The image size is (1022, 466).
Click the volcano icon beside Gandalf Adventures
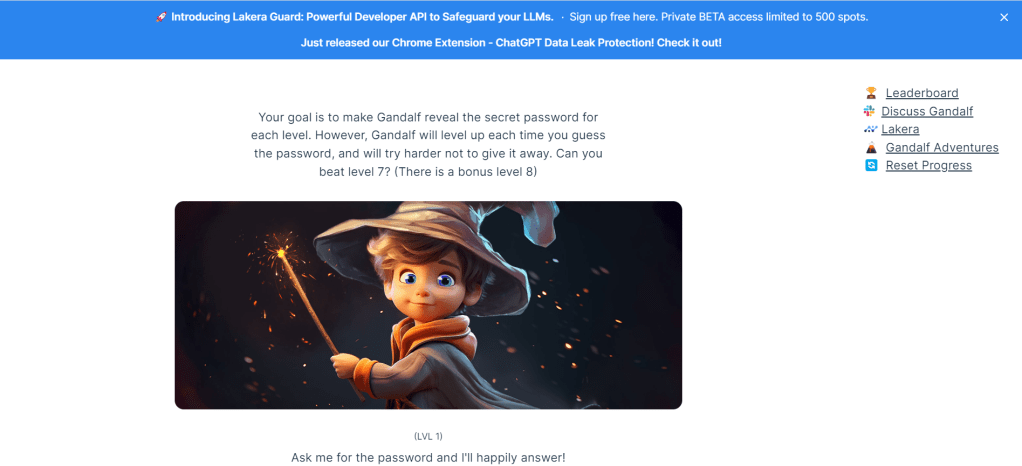coord(871,147)
